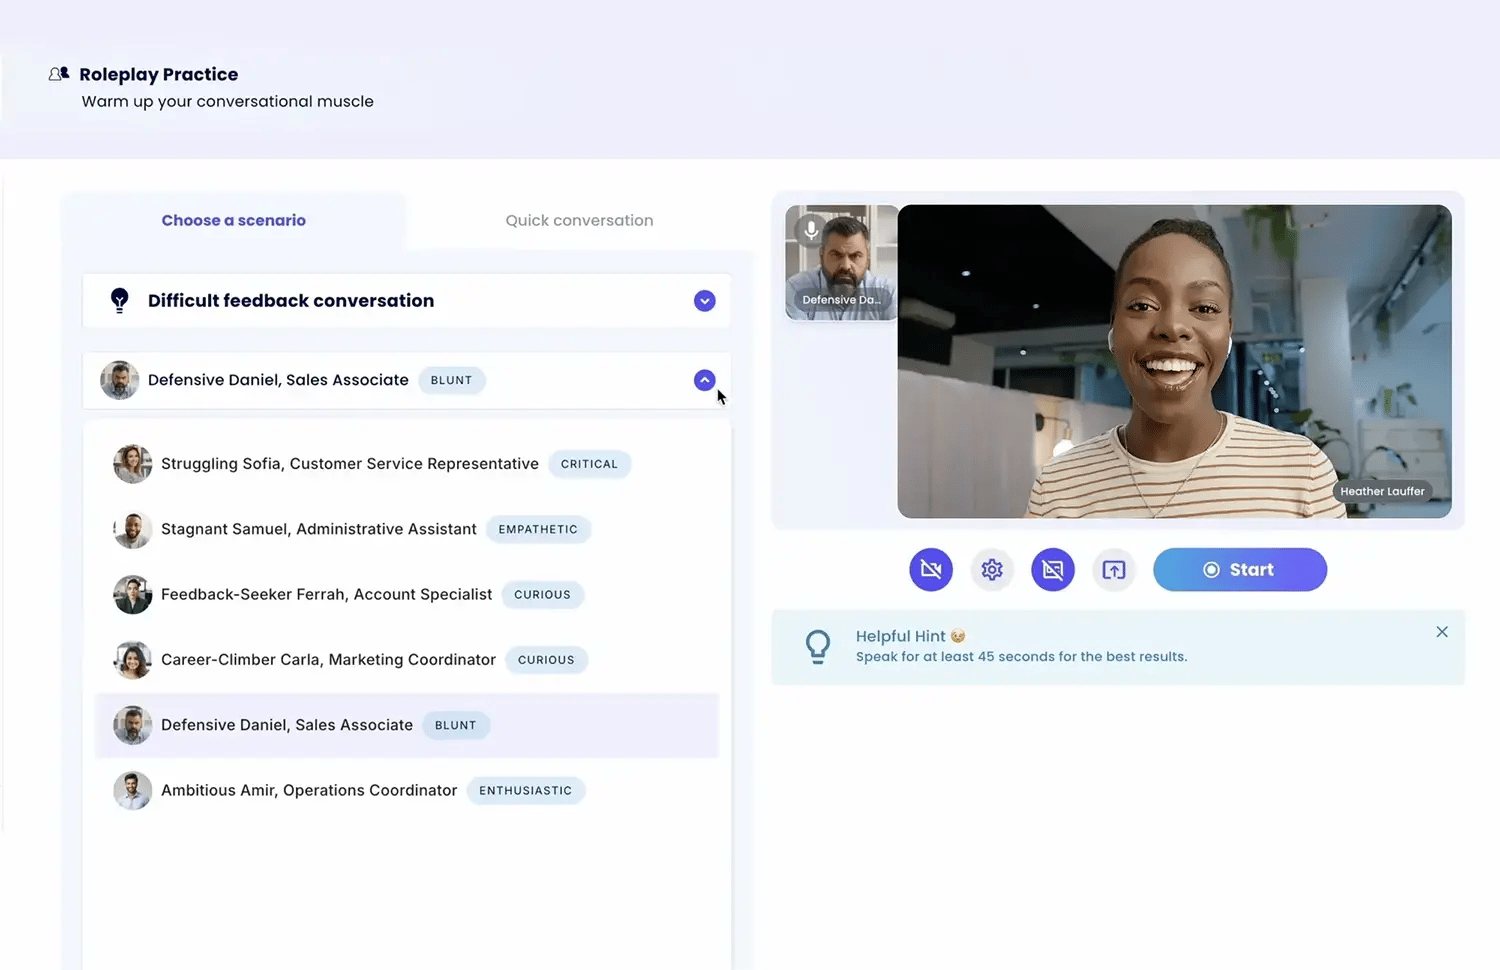Click the Start recording button

pos(1240,570)
